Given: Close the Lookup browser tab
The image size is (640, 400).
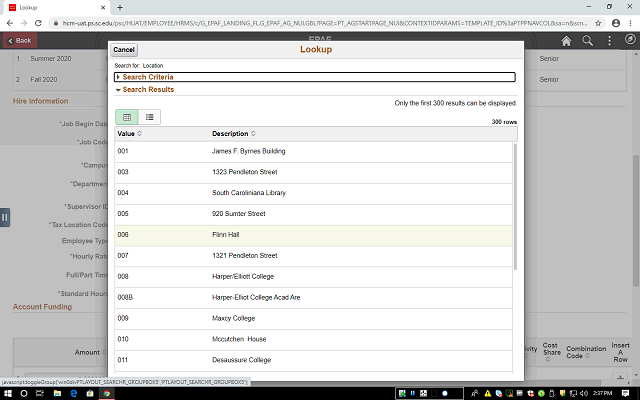Looking at the screenshot, I should pos(103,7).
